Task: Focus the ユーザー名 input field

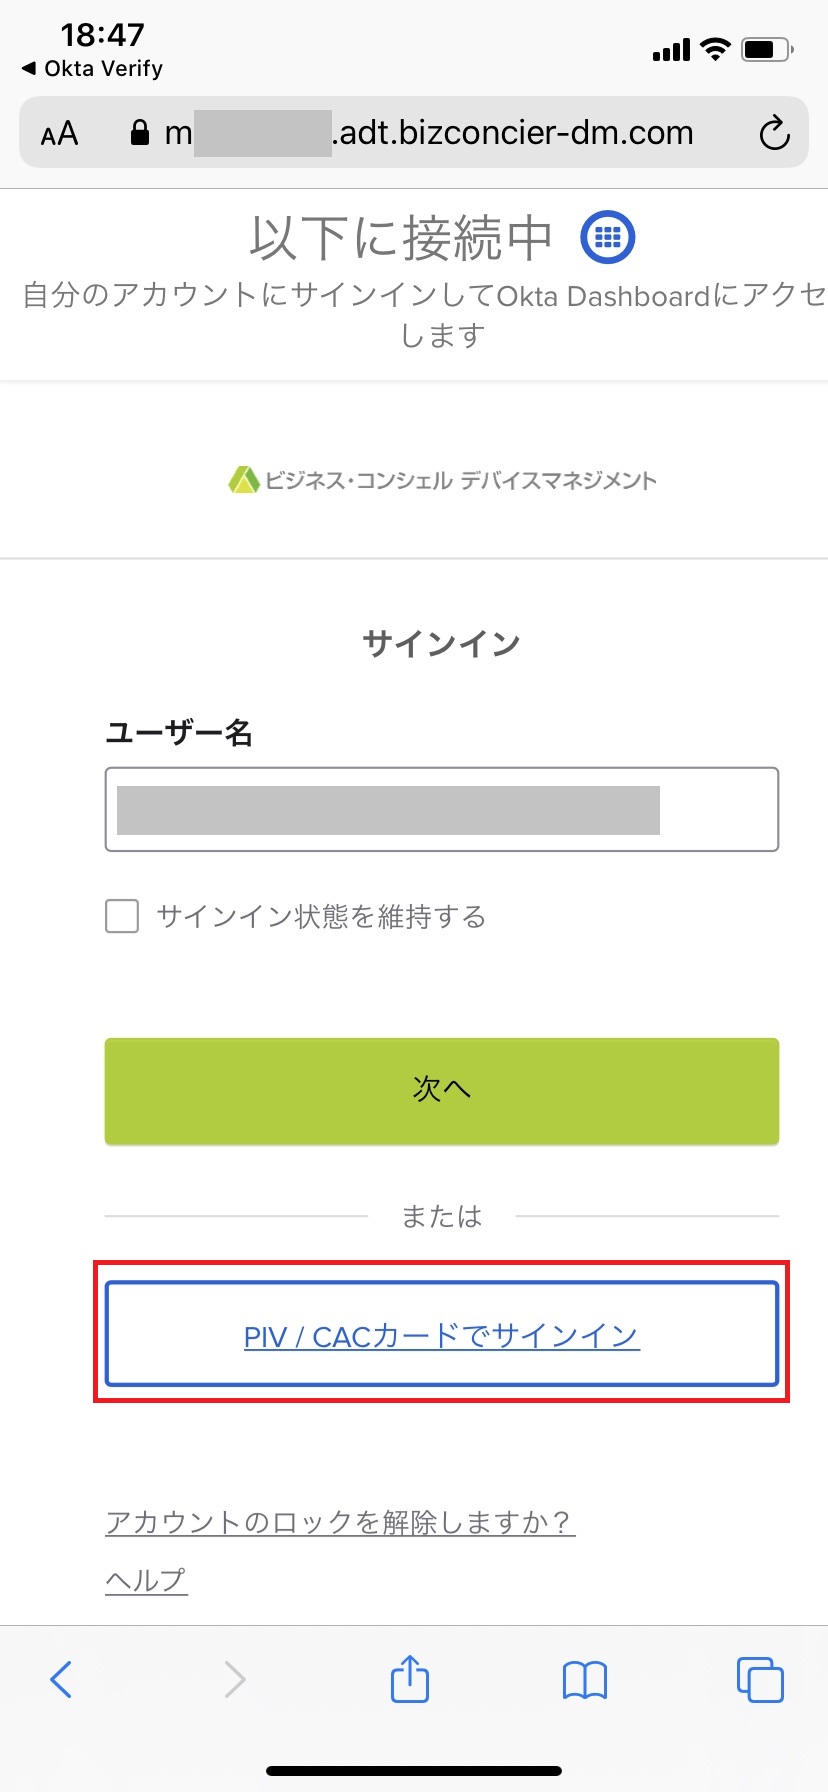Action: [x=441, y=809]
